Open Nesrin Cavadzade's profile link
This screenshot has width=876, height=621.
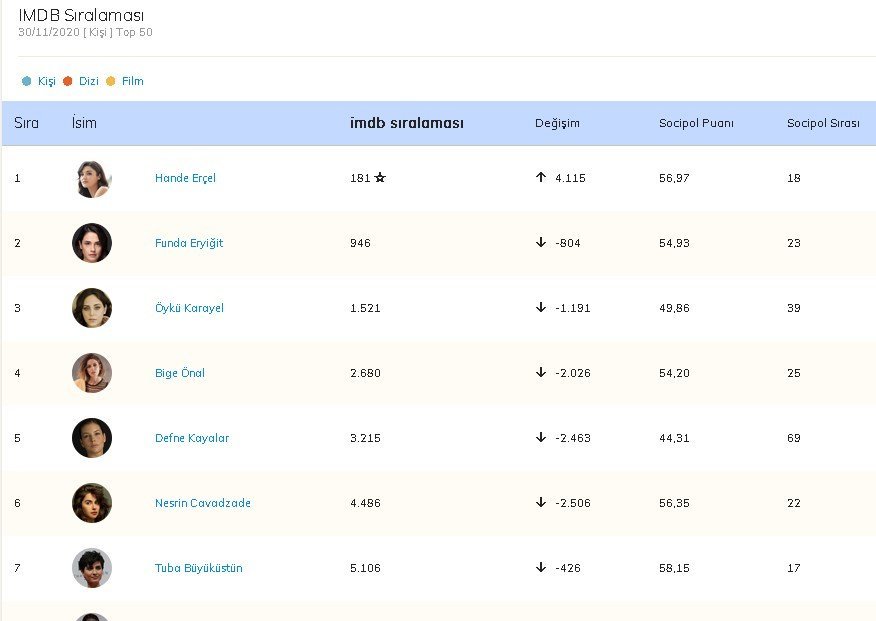point(203,503)
